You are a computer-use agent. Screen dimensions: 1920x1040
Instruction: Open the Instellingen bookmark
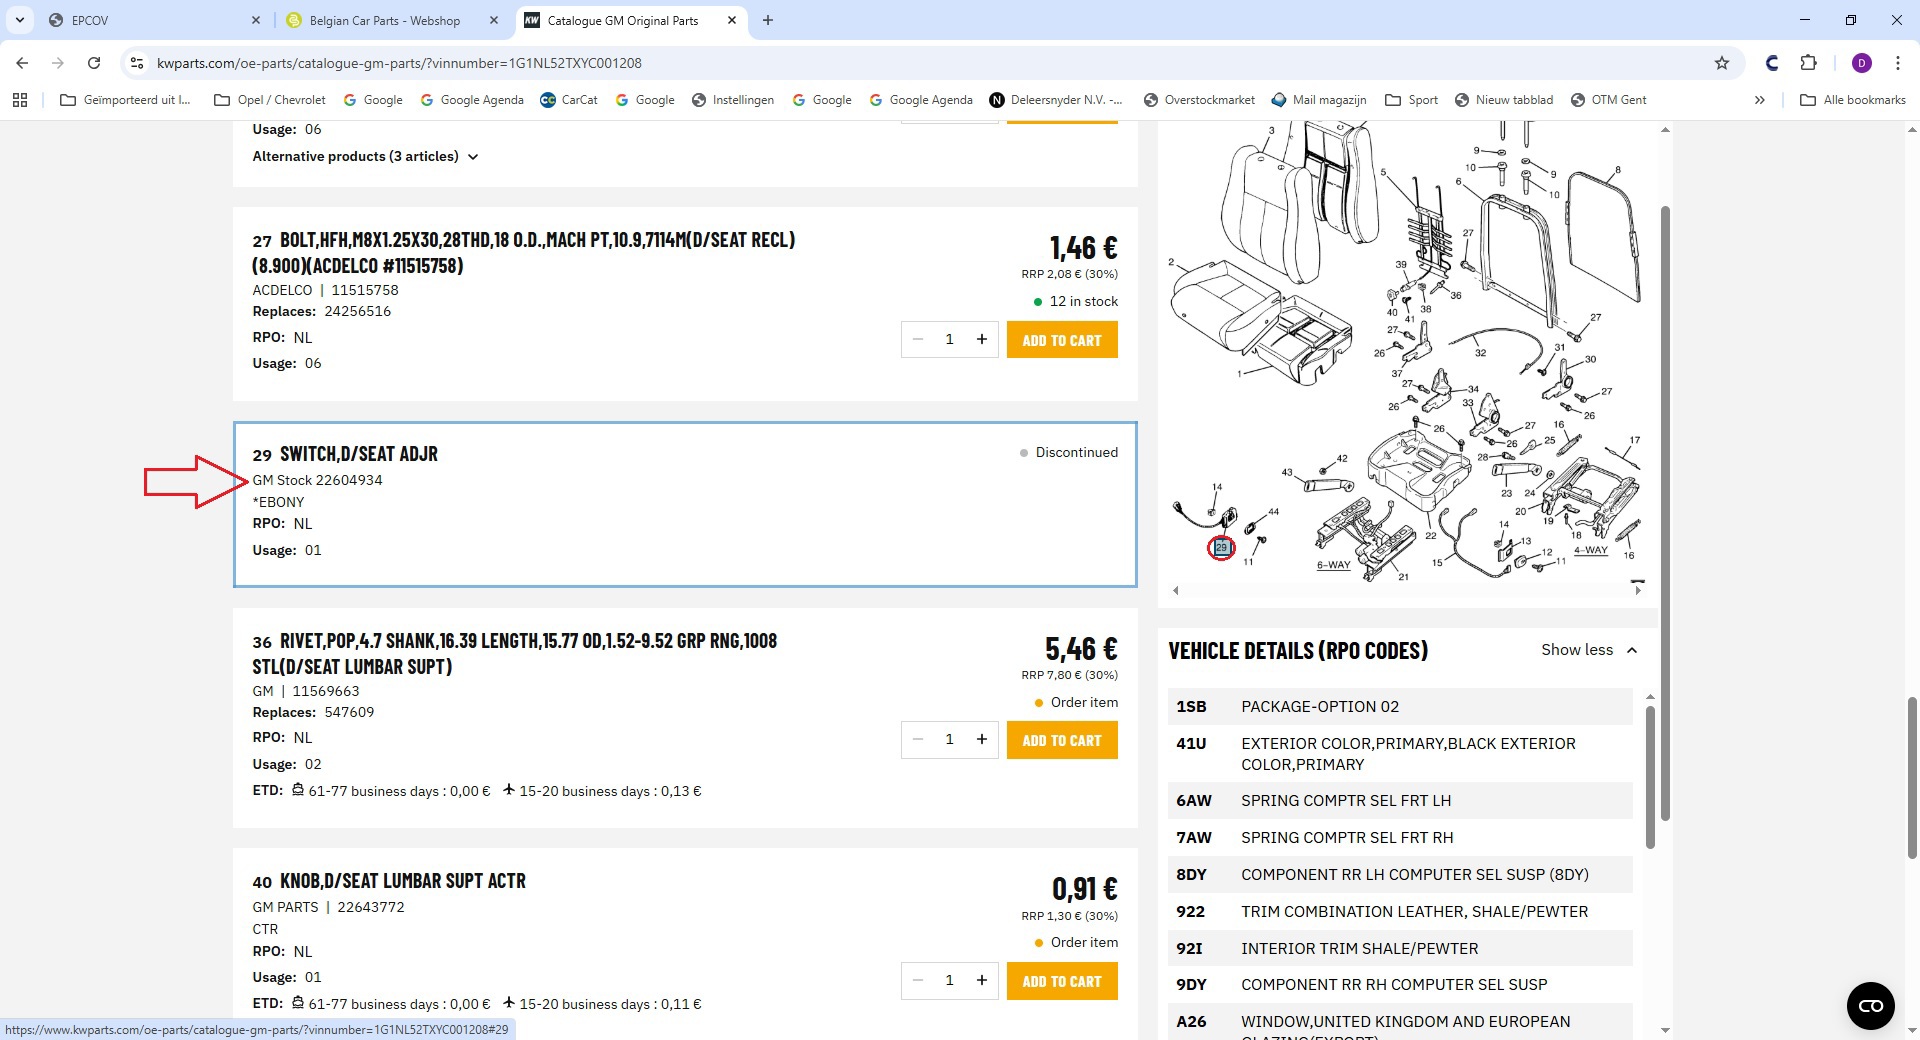point(732,100)
